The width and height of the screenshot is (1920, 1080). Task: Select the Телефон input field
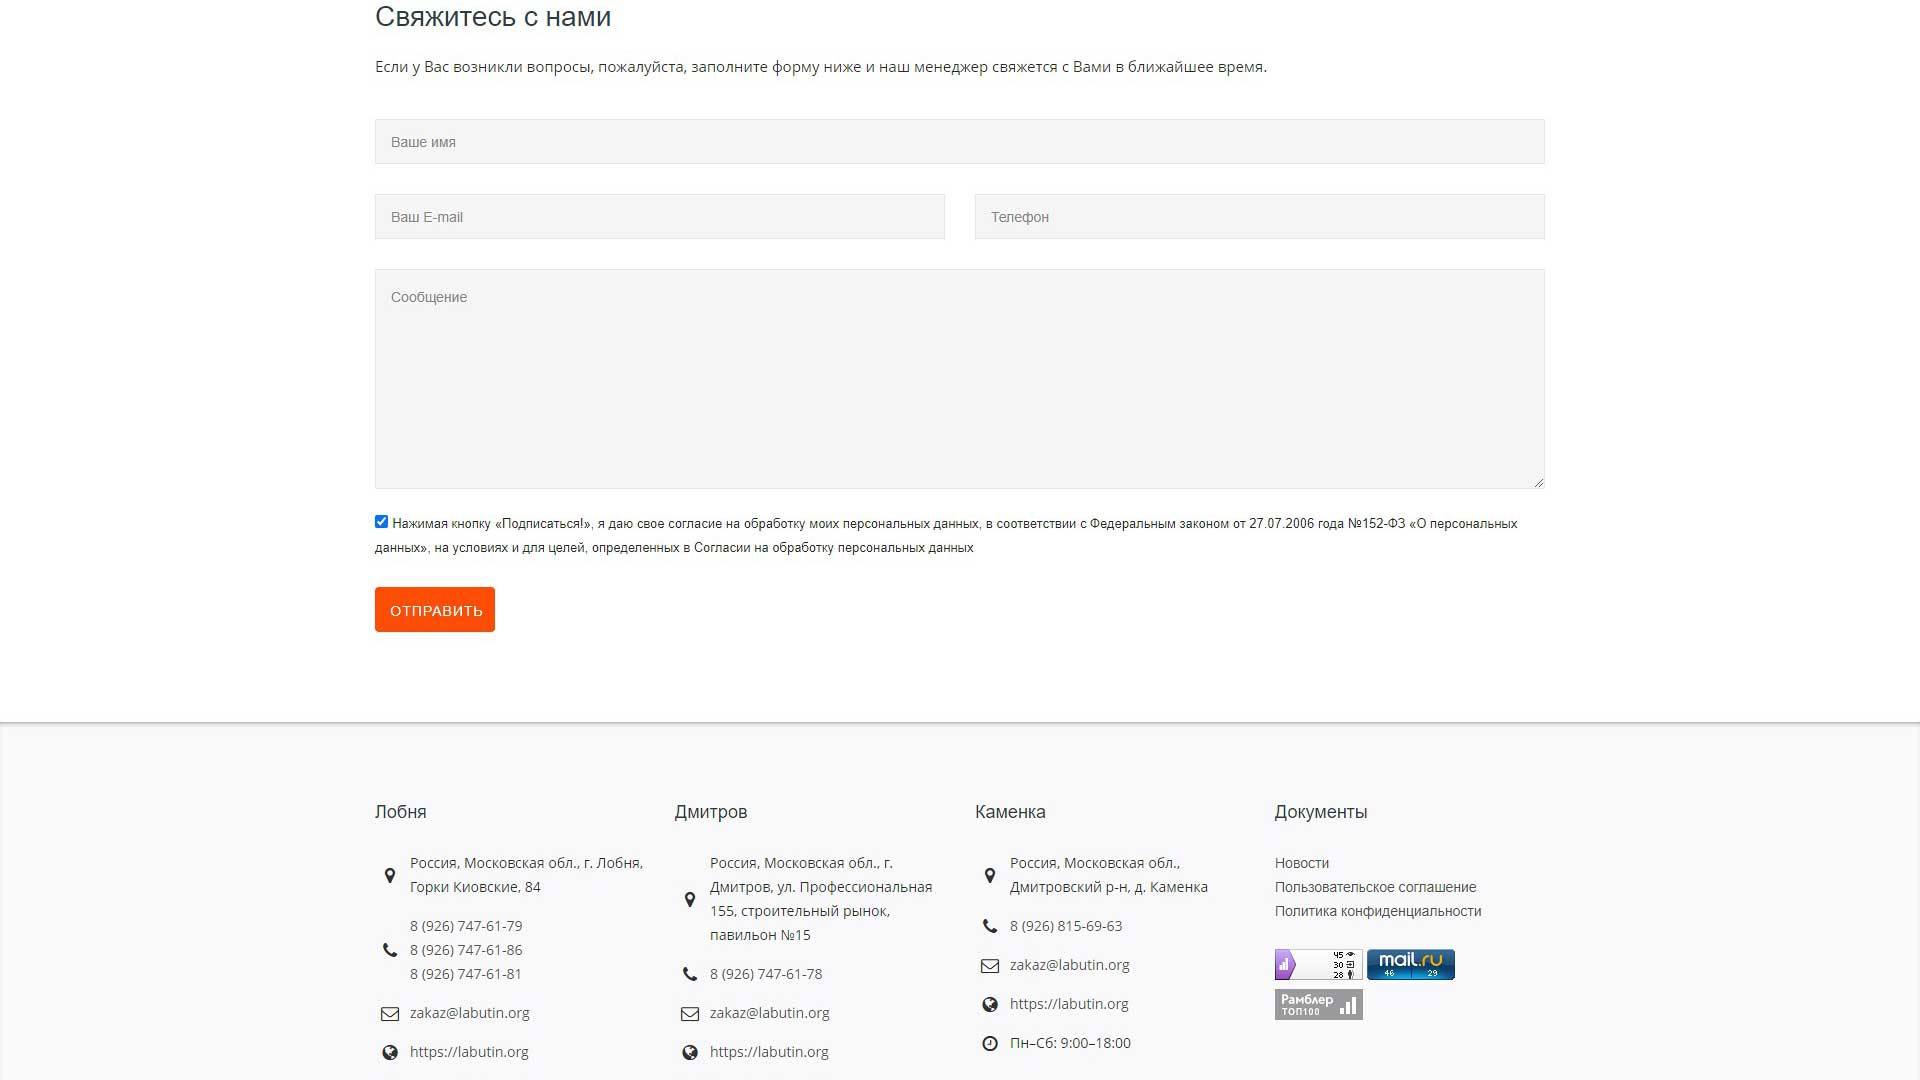tap(1259, 217)
